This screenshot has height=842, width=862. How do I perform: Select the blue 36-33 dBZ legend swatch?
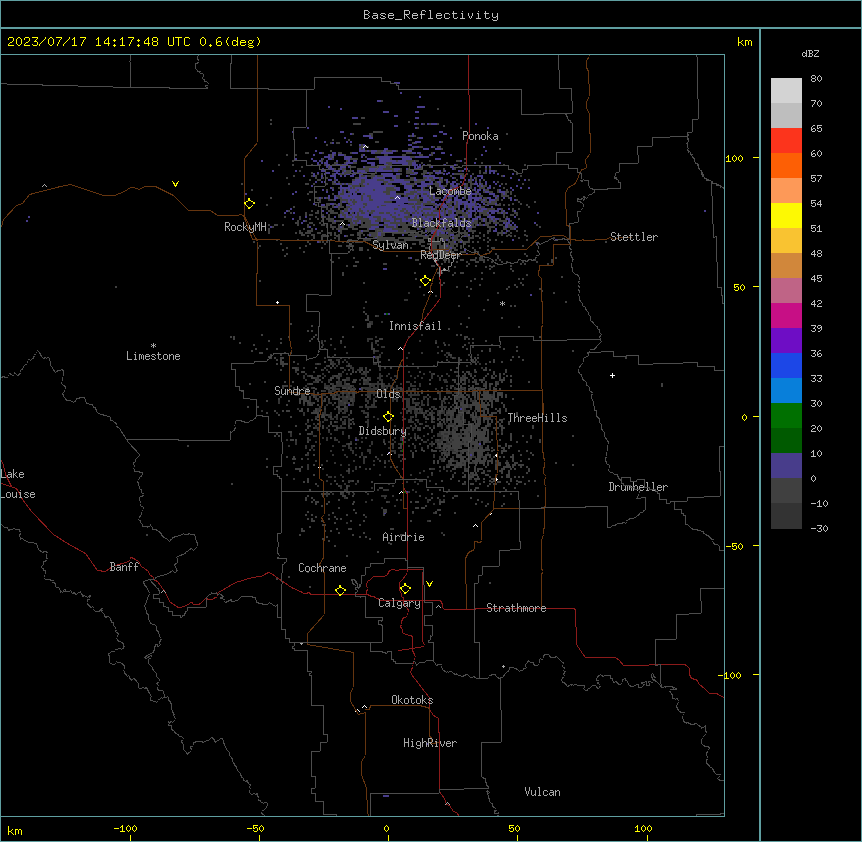coord(786,365)
